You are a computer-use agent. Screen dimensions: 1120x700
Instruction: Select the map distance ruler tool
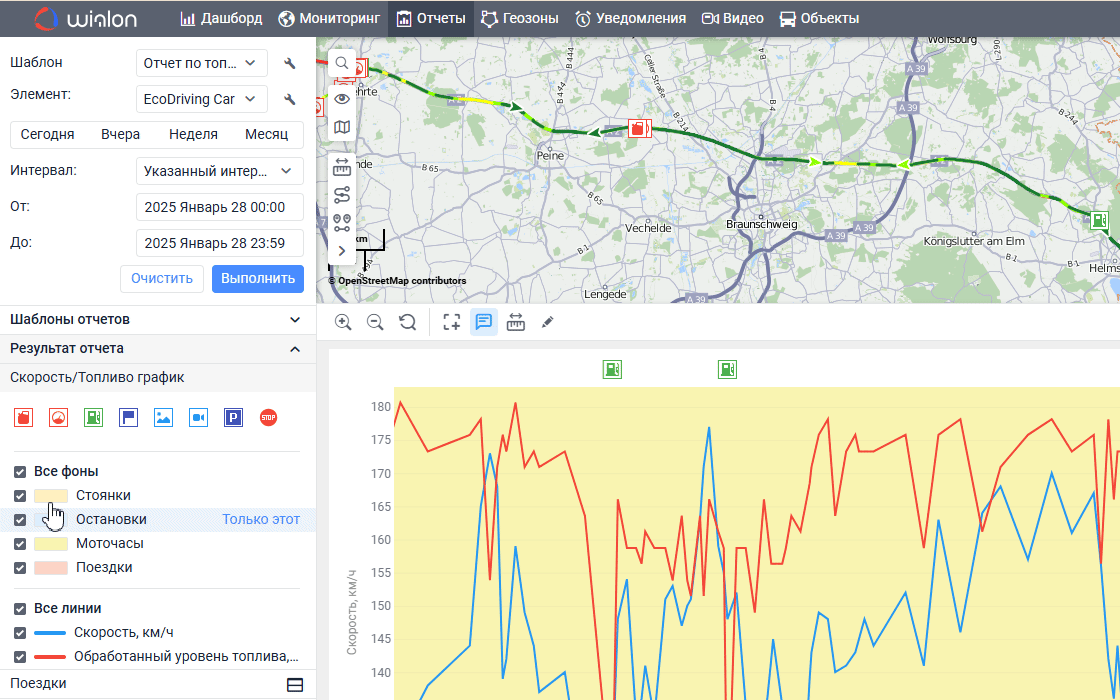pyautogui.click(x=342, y=167)
